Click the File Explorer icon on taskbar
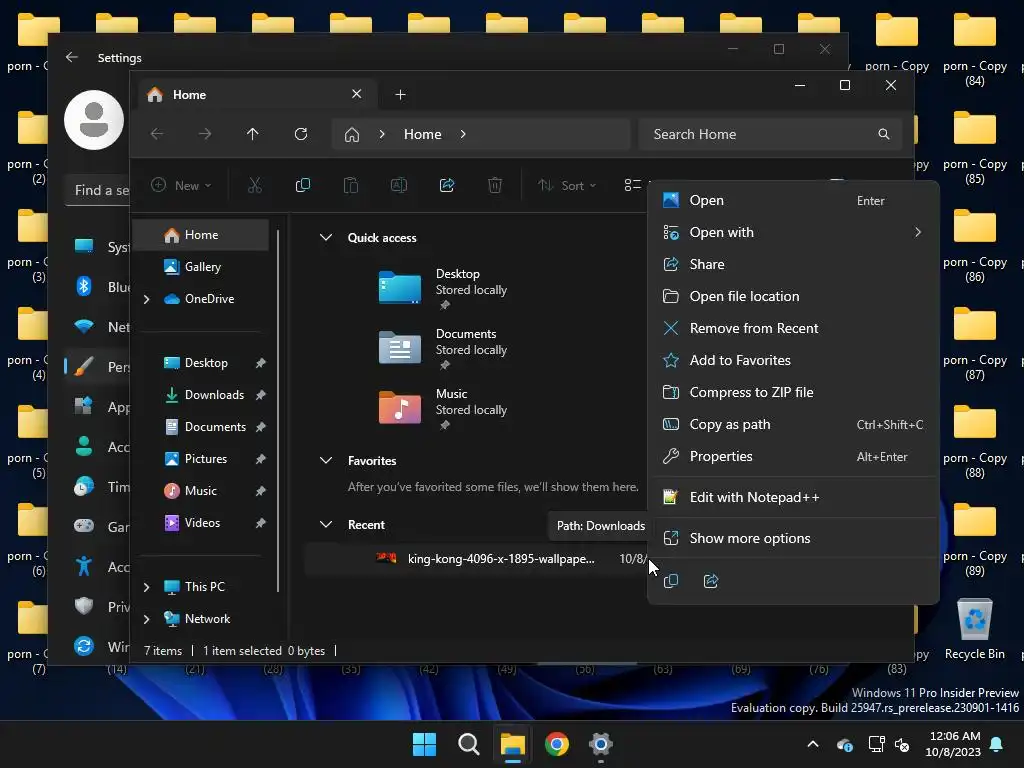The height and width of the screenshot is (768, 1024). tap(513, 744)
